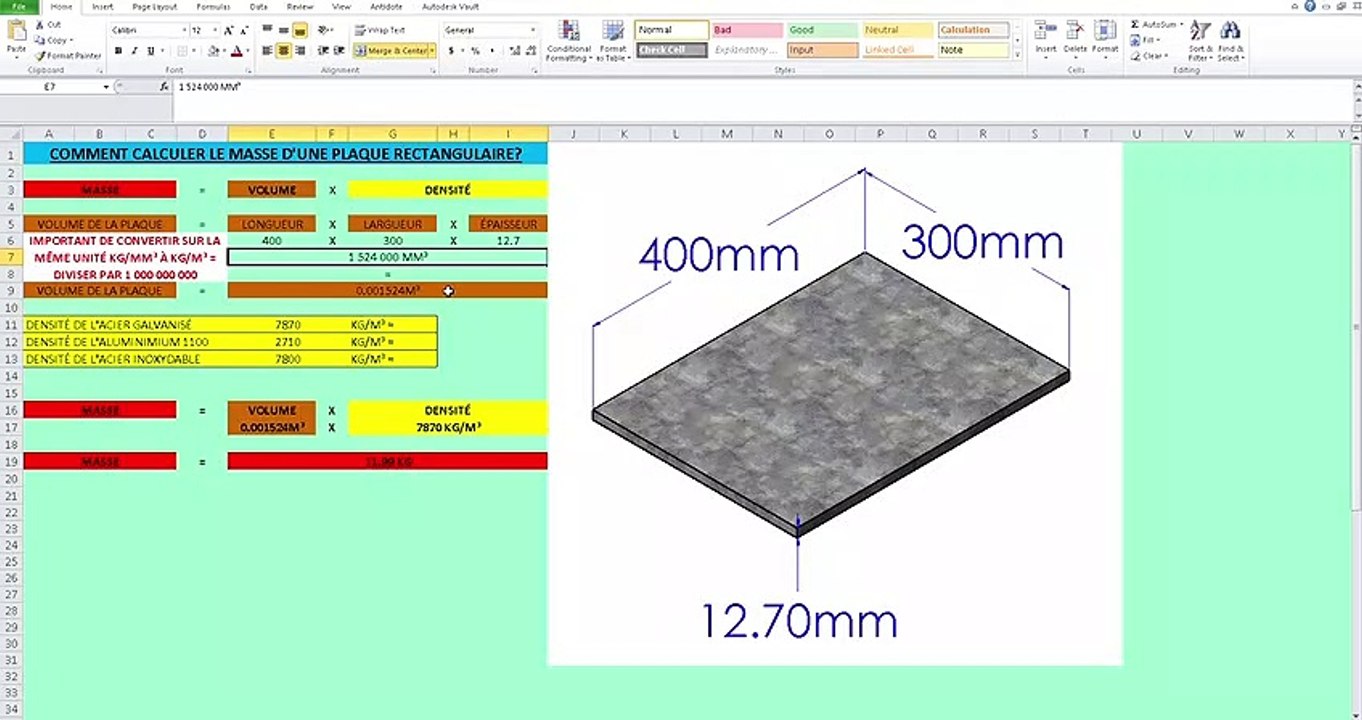Open the text orientation button
Screen dimensions: 1362x720
(327, 31)
